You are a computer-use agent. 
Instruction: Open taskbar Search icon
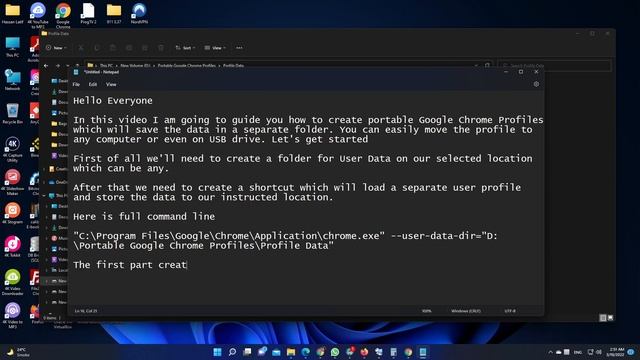pyautogui.click(x=233, y=352)
